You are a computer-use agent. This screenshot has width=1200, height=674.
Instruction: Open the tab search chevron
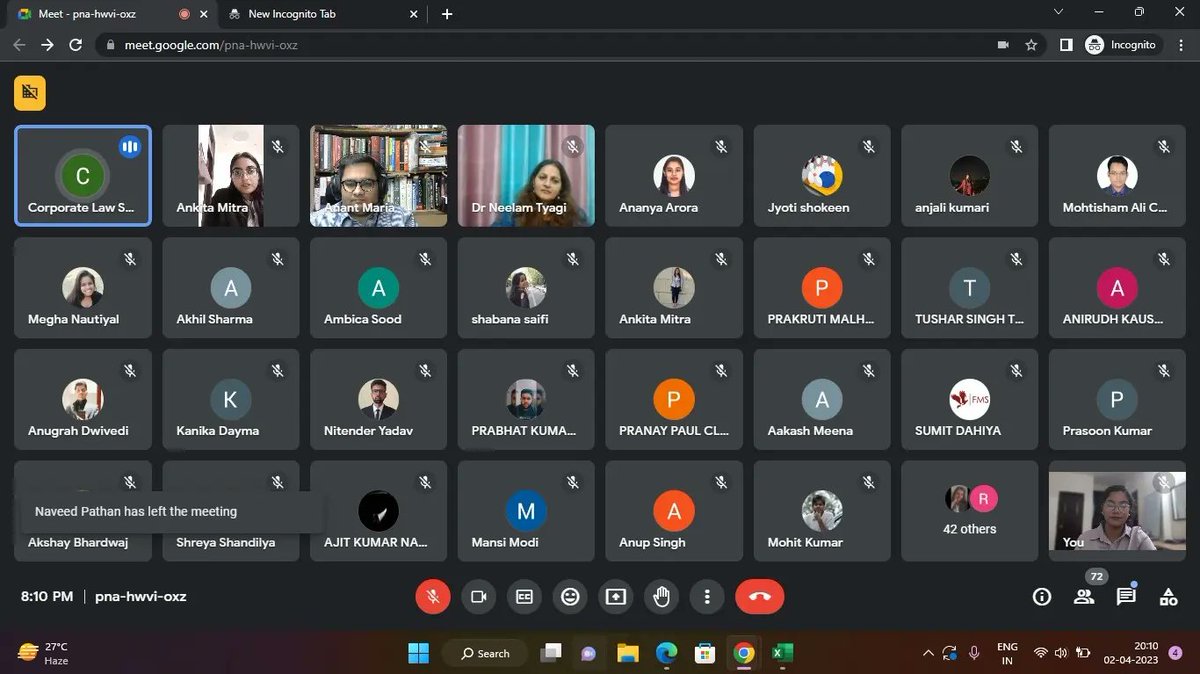pos(1059,12)
